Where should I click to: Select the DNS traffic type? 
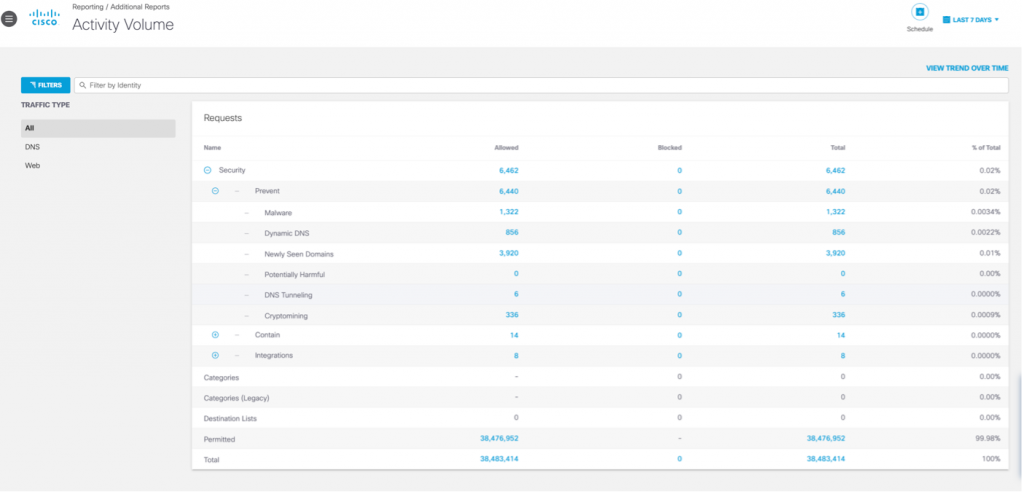pos(33,147)
